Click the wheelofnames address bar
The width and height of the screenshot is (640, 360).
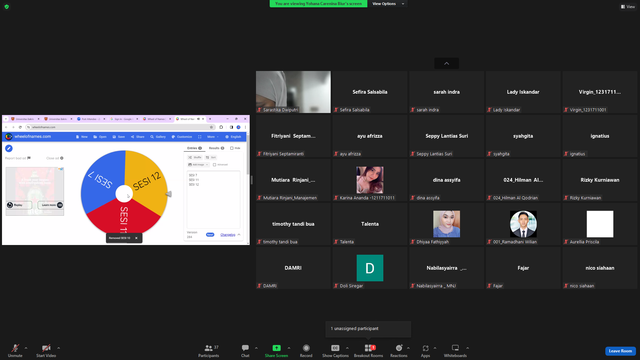[120, 127]
